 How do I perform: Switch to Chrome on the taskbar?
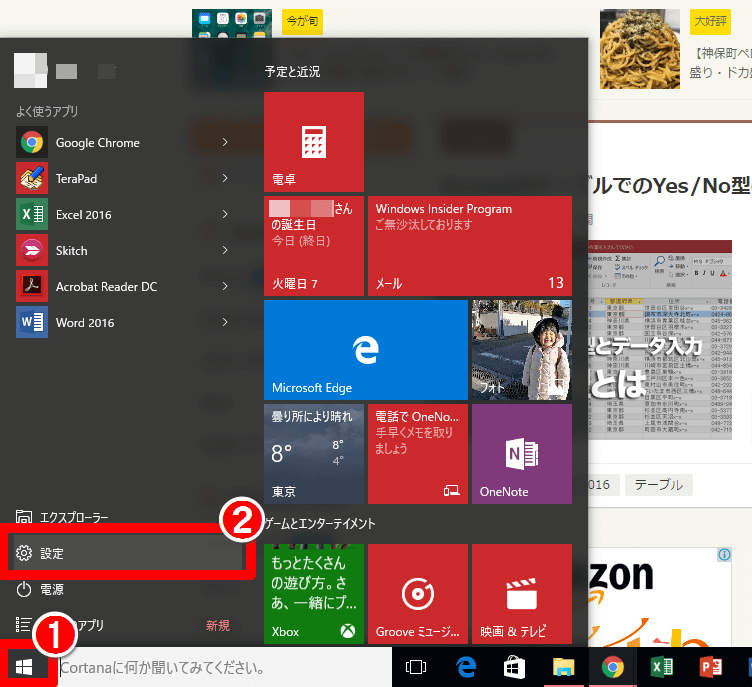point(613,667)
